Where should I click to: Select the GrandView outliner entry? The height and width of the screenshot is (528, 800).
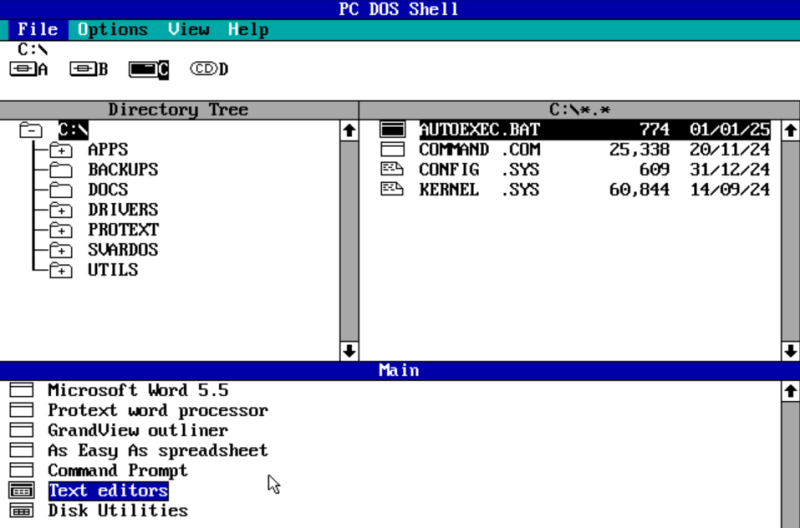[x=137, y=430]
